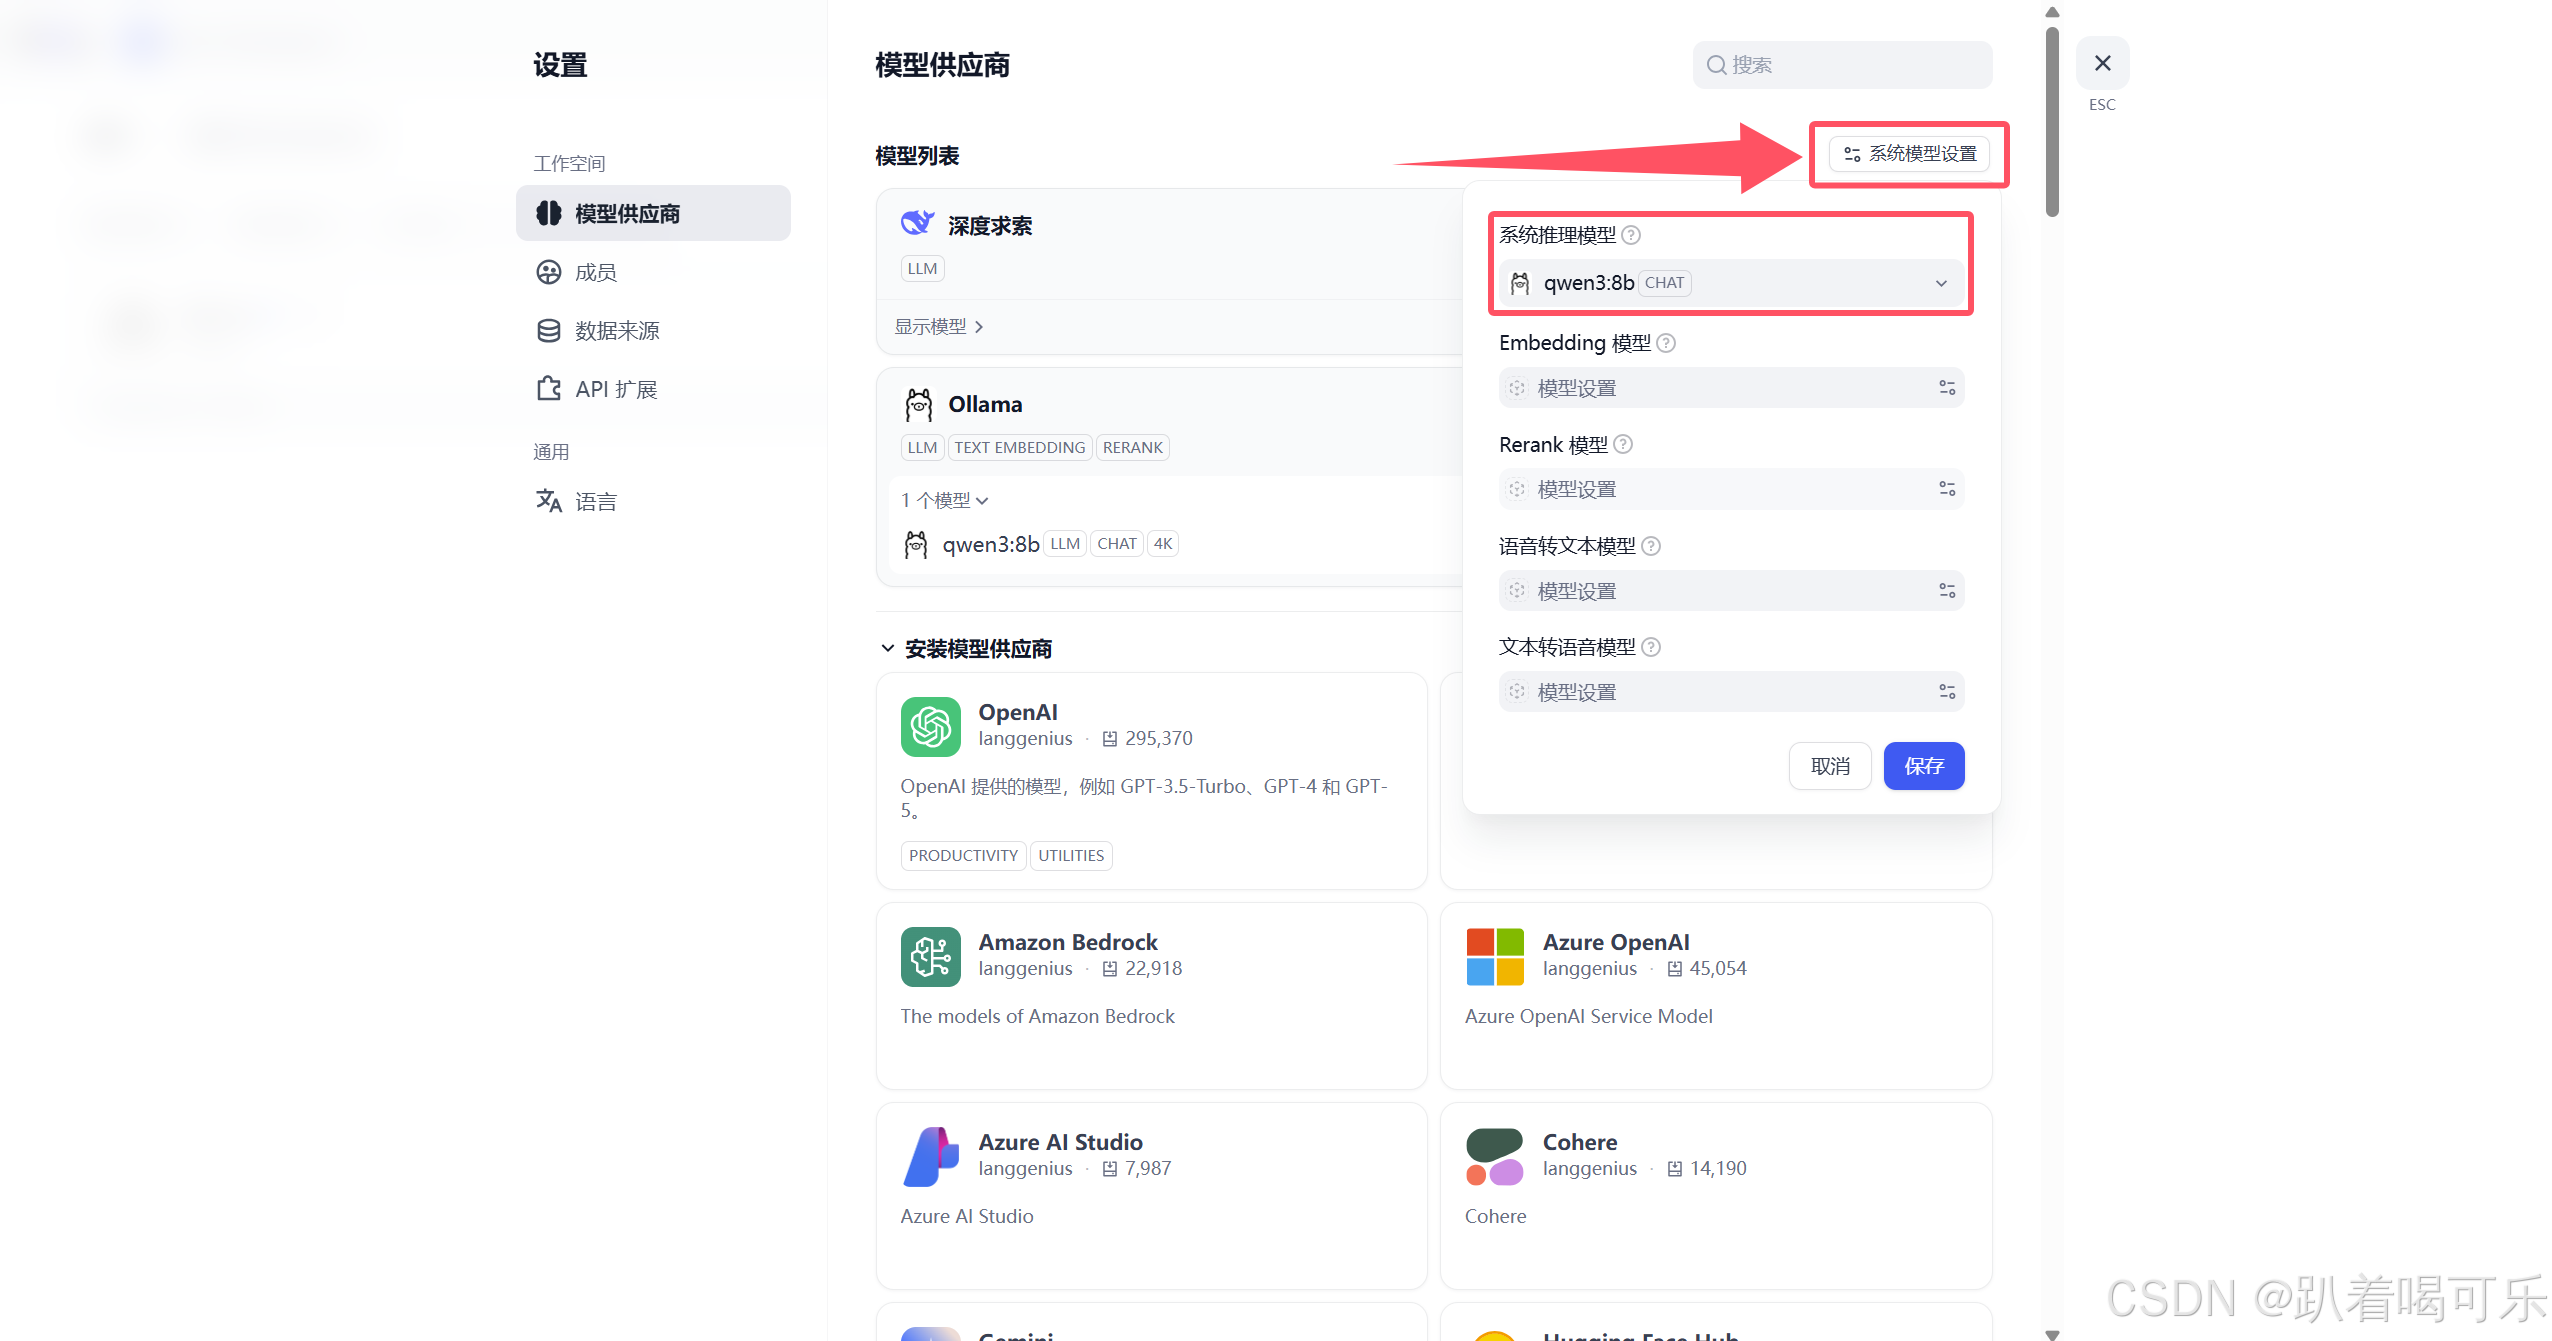The width and height of the screenshot is (2552, 1341).
Task: Open the Embedding 模型 selector
Action: (1730, 388)
